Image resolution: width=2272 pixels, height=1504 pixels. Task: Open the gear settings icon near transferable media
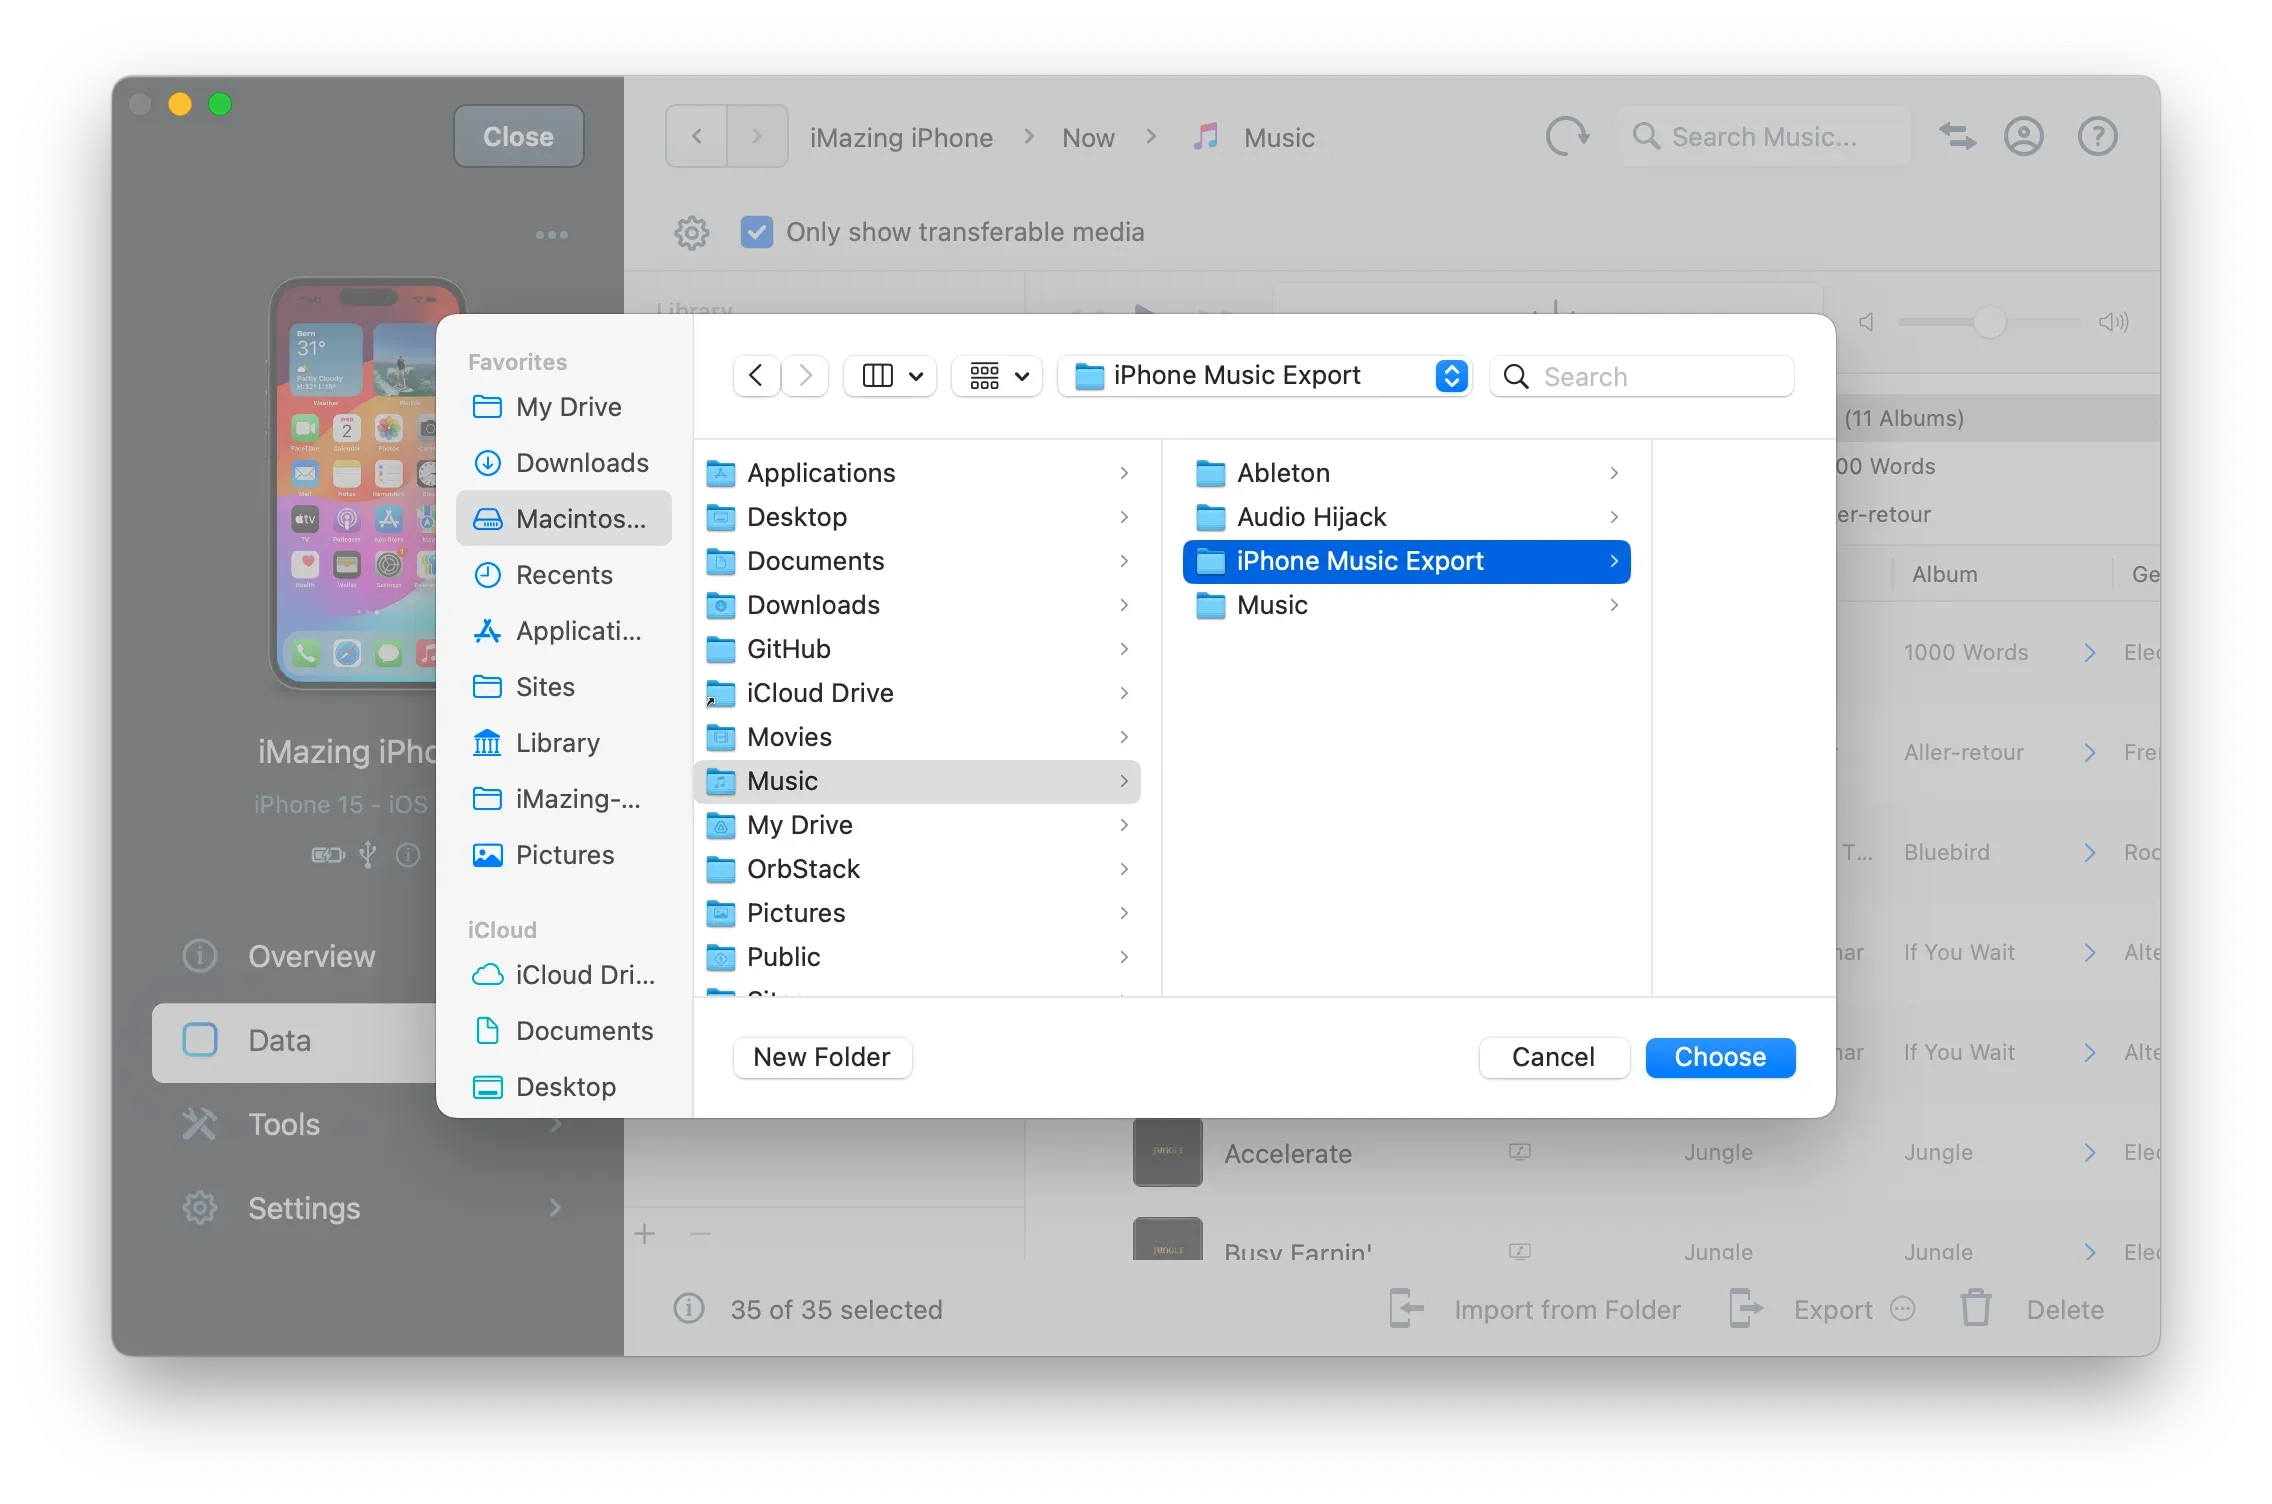pyautogui.click(x=691, y=232)
